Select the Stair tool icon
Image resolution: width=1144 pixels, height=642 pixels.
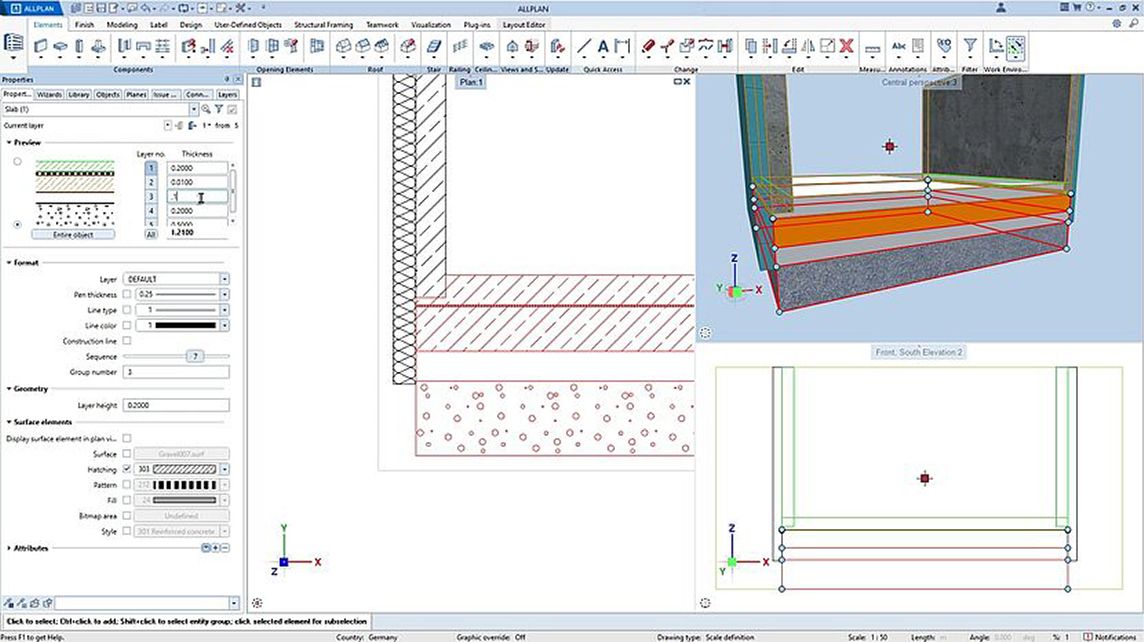434,46
